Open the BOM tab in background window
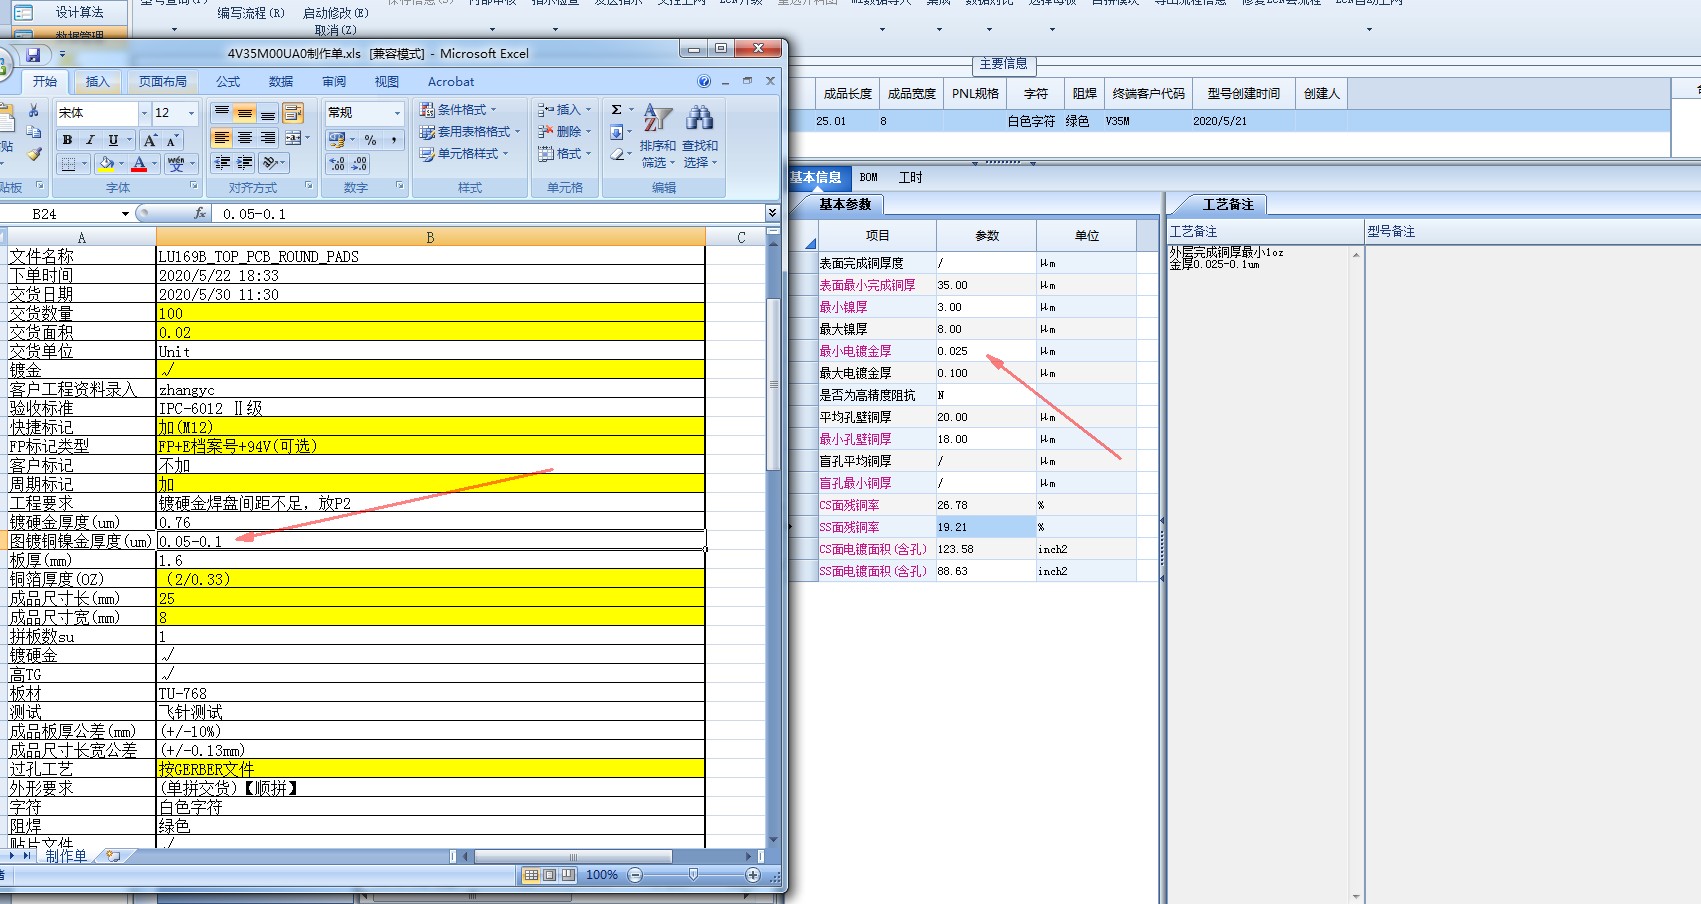The height and width of the screenshot is (904, 1701). coord(868,178)
